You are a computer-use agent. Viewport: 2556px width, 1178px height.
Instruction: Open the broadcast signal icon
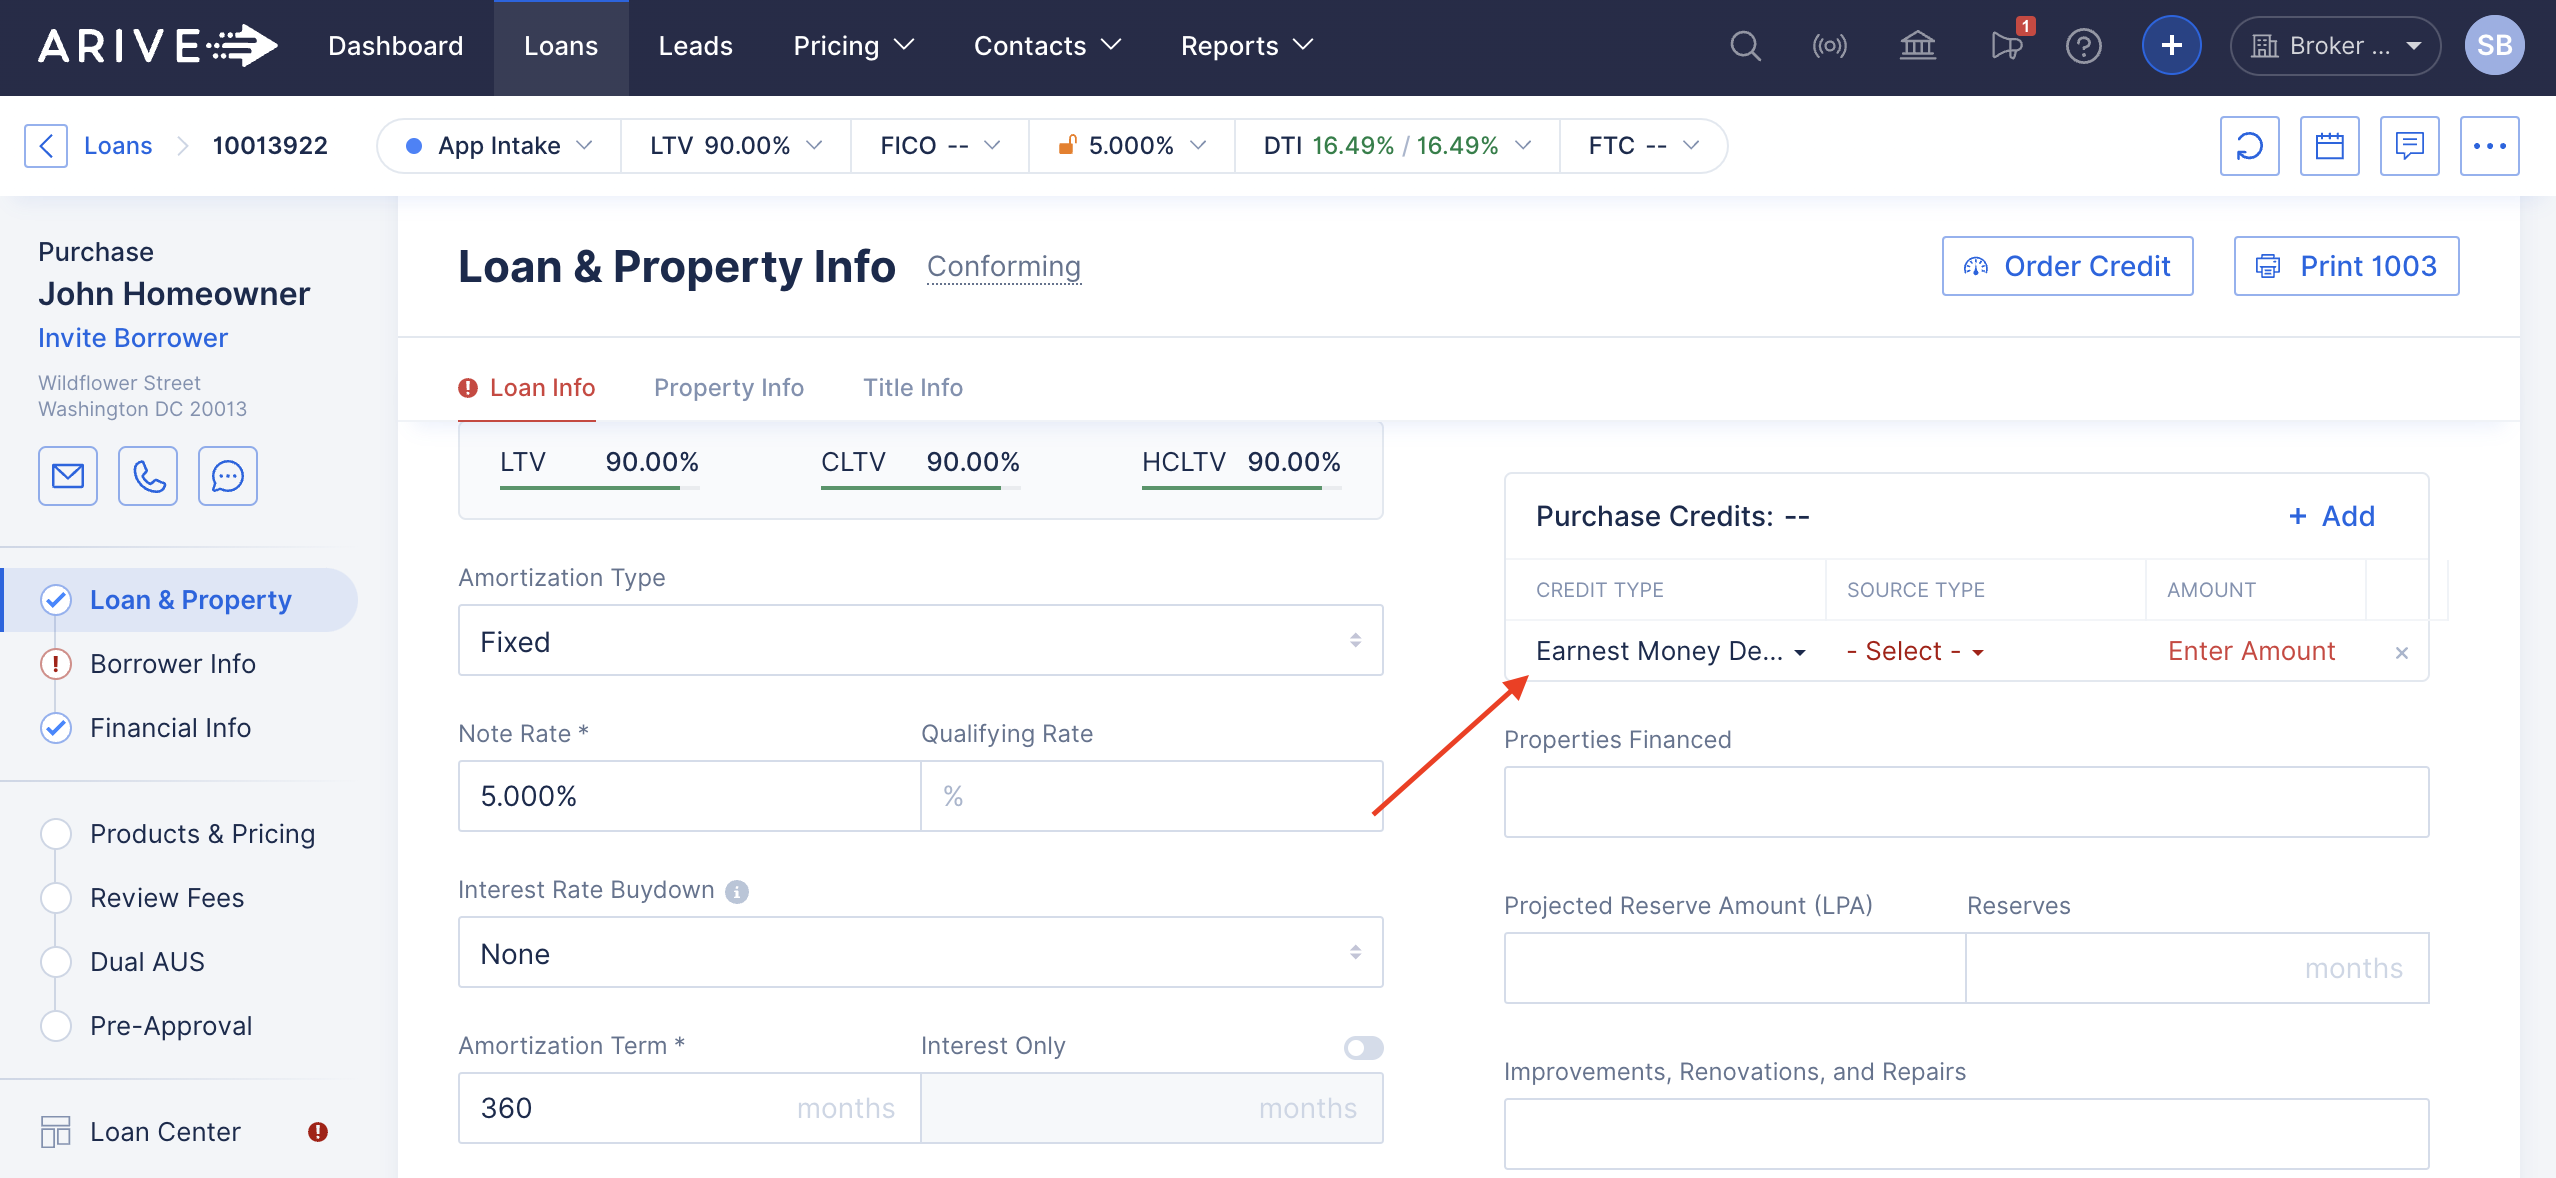(1829, 46)
